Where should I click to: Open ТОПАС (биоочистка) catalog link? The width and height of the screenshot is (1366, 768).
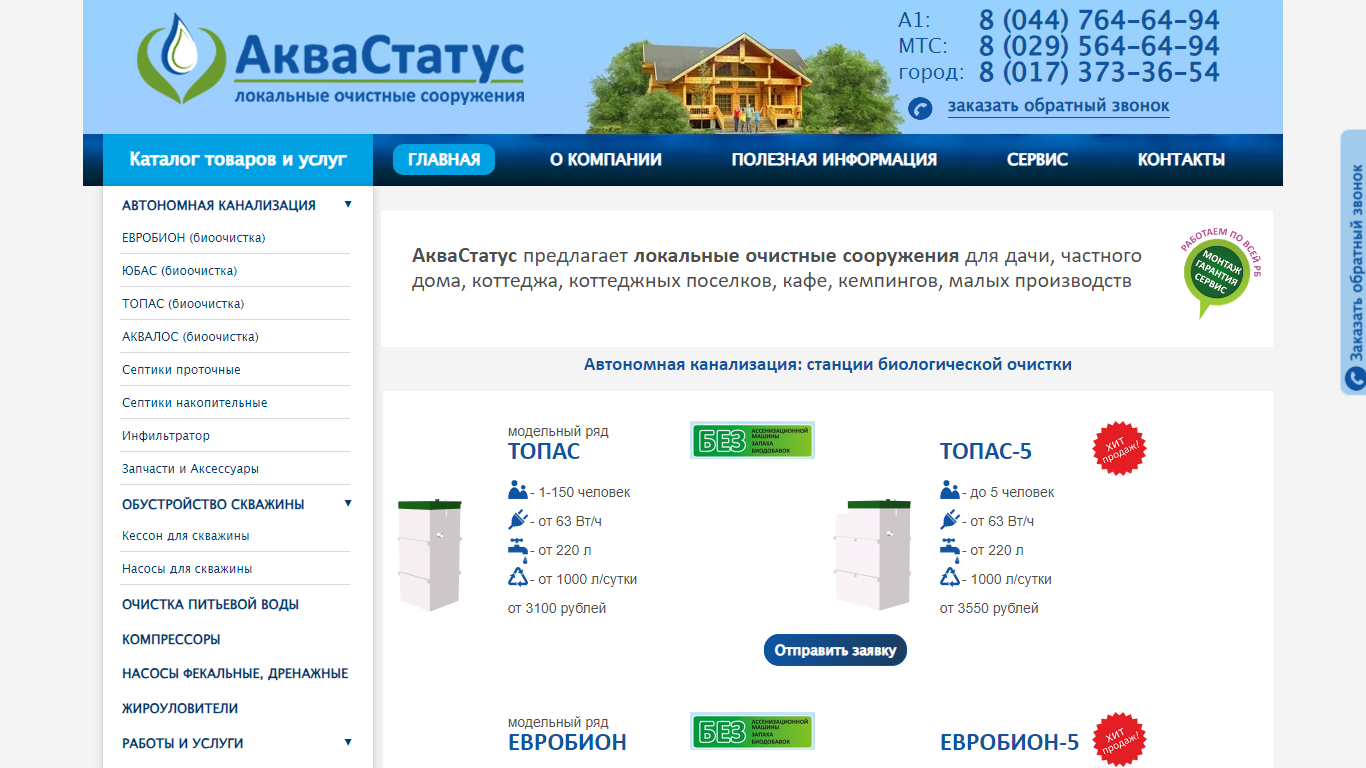pos(183,304)
